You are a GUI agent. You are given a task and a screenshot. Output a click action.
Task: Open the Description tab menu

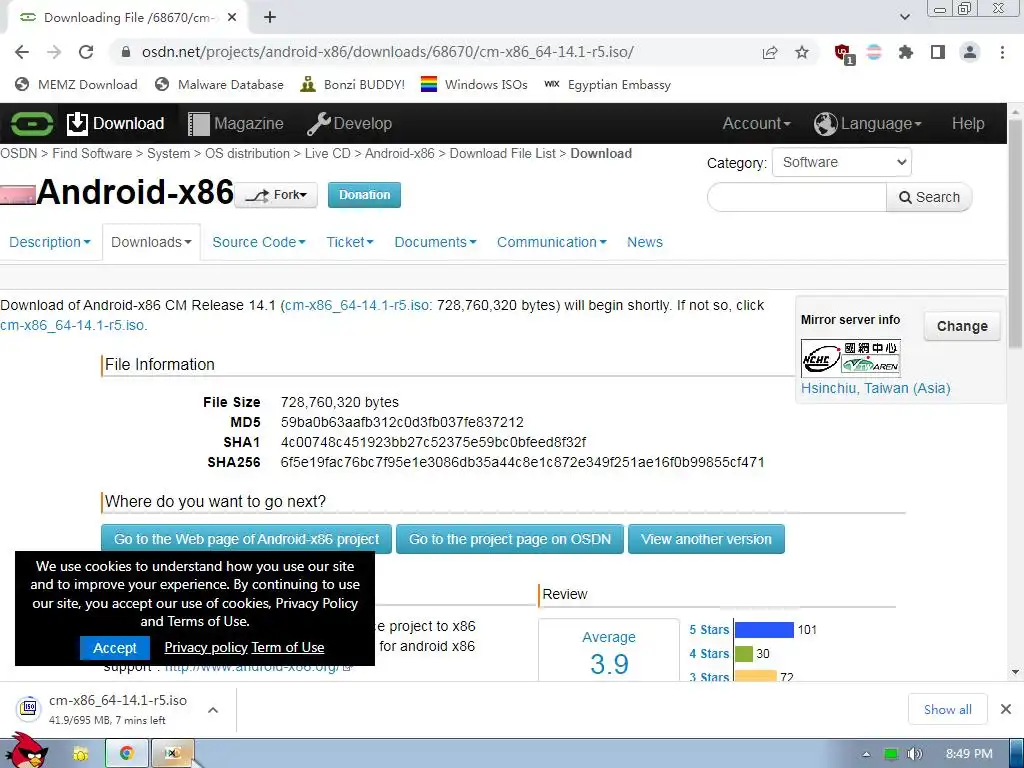[x=50, y=242]
